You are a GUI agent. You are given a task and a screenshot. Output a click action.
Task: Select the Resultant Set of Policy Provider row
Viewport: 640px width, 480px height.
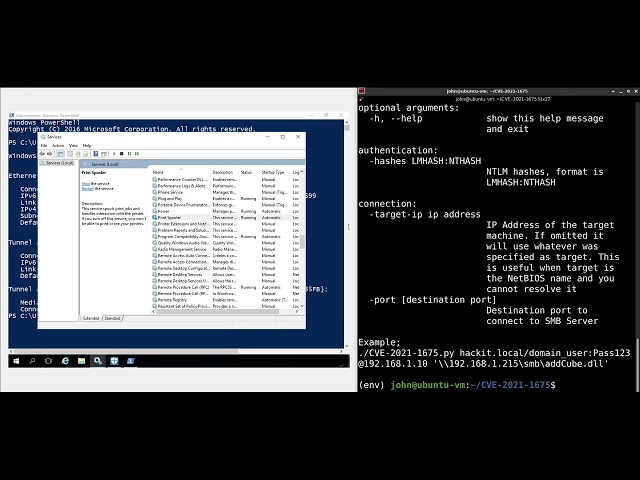(225, 306)
